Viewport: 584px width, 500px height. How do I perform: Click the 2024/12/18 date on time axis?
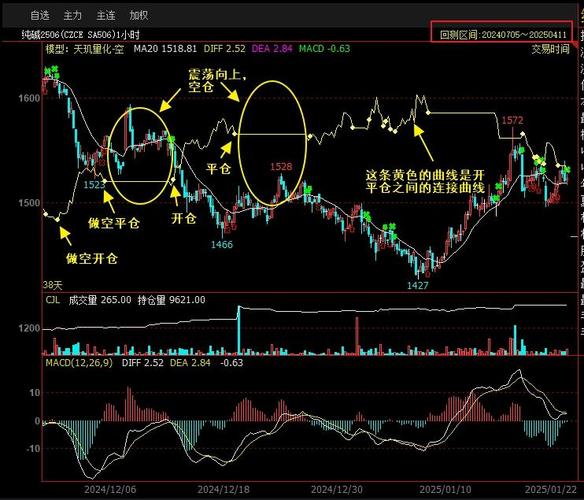[x=223, y=489]
